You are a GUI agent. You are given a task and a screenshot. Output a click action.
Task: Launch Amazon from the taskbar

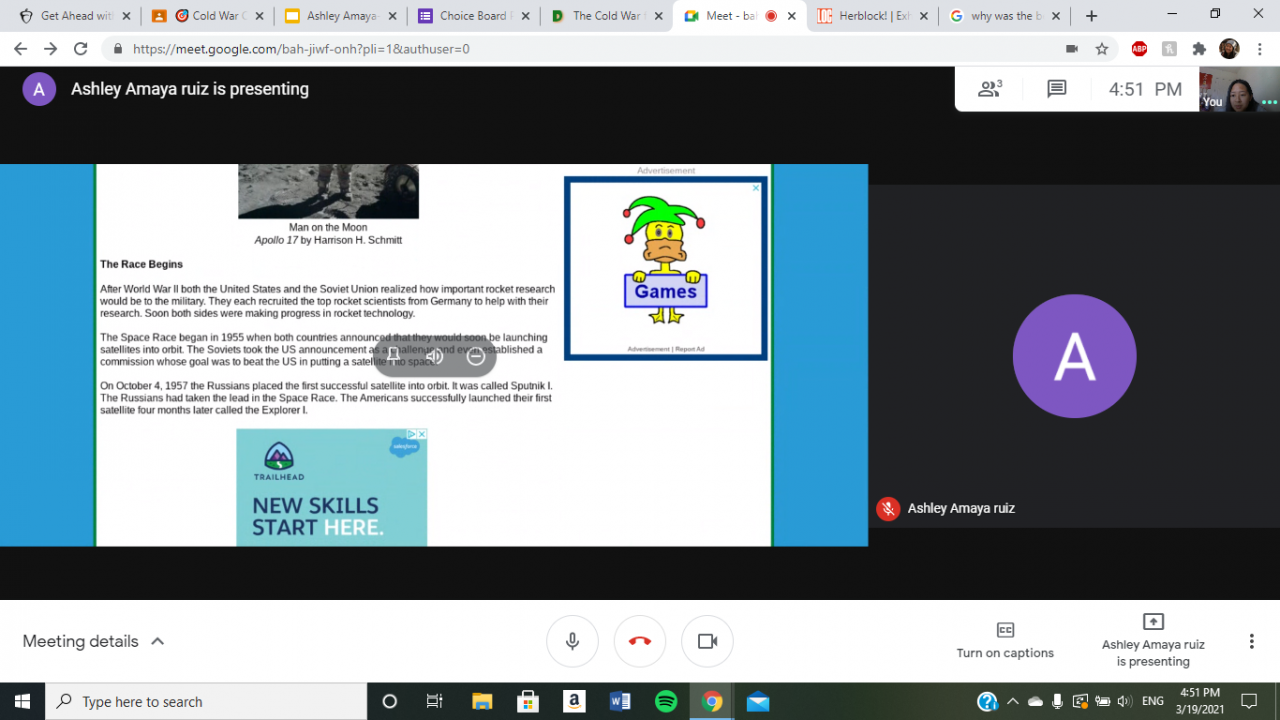pyautogui.click(x=574, y=701)
